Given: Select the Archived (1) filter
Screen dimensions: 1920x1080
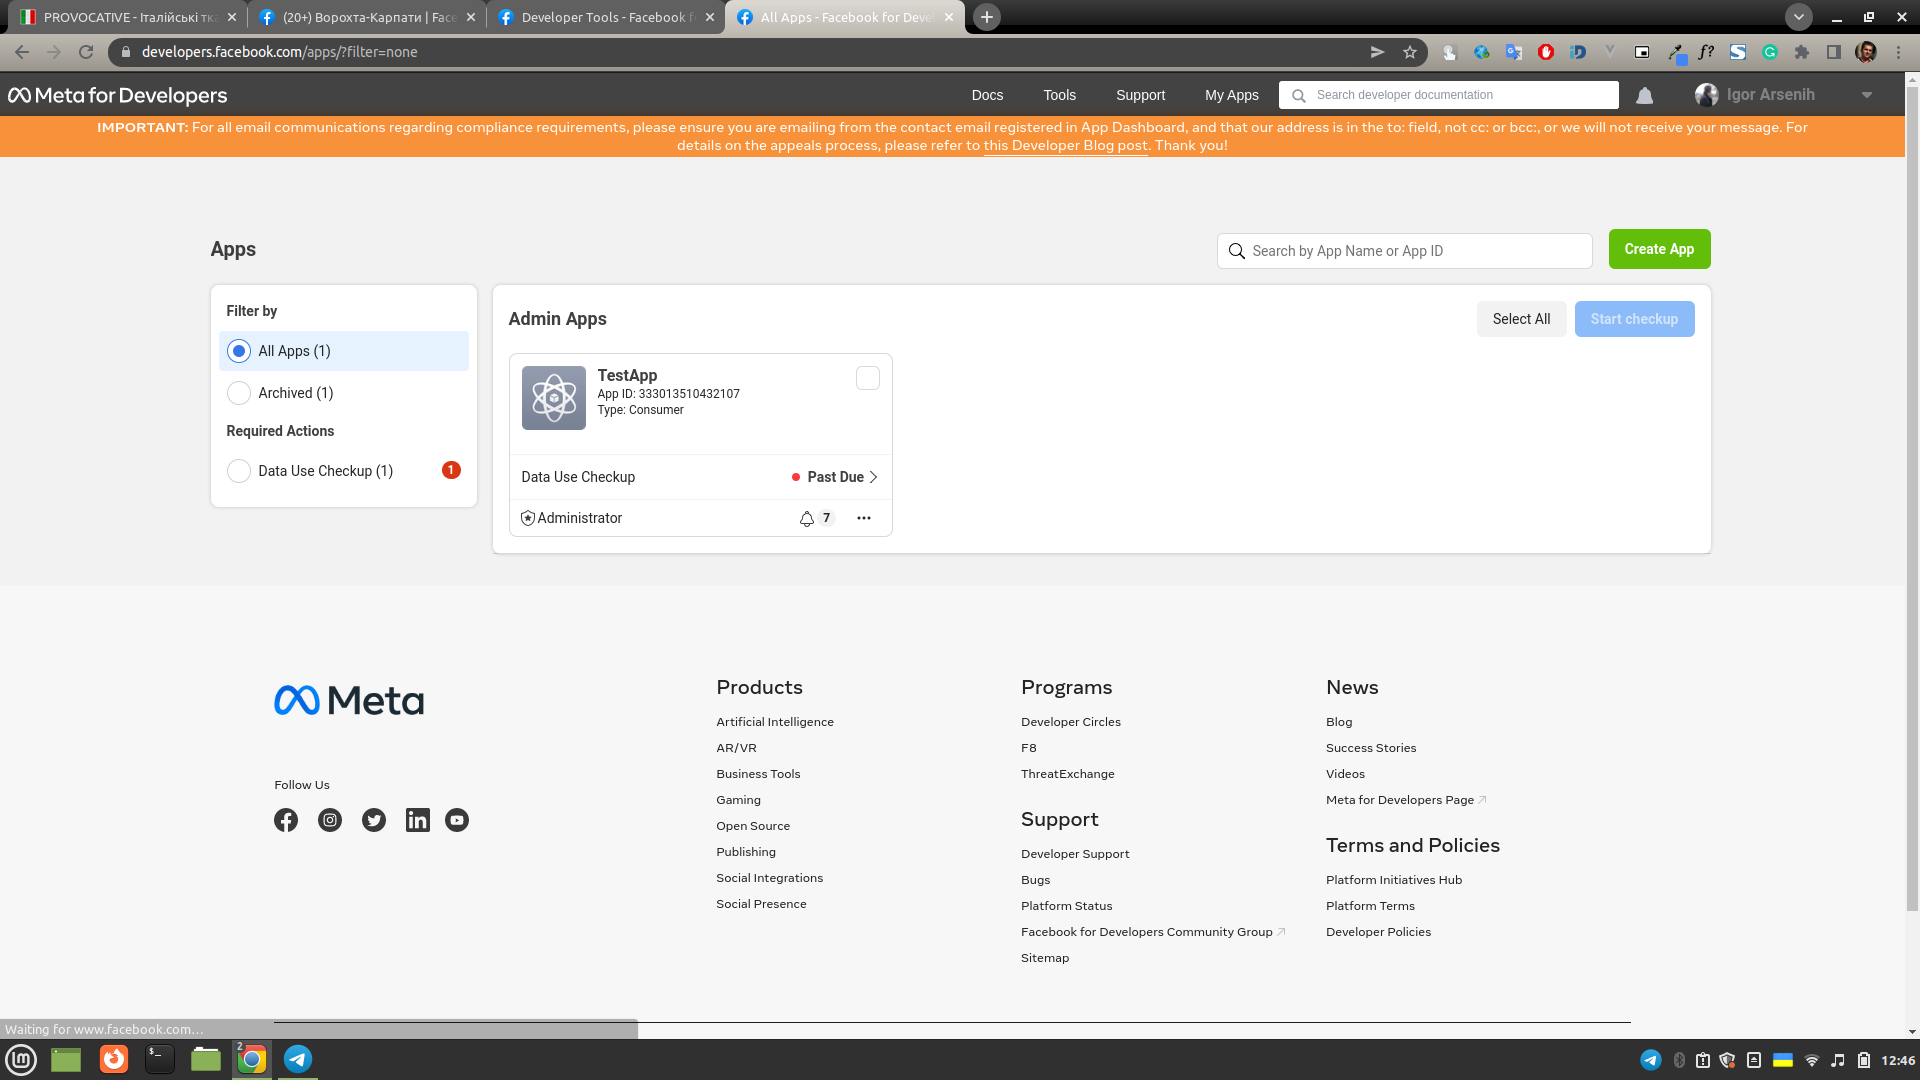Looking at the screenshot, I should 344,393.
